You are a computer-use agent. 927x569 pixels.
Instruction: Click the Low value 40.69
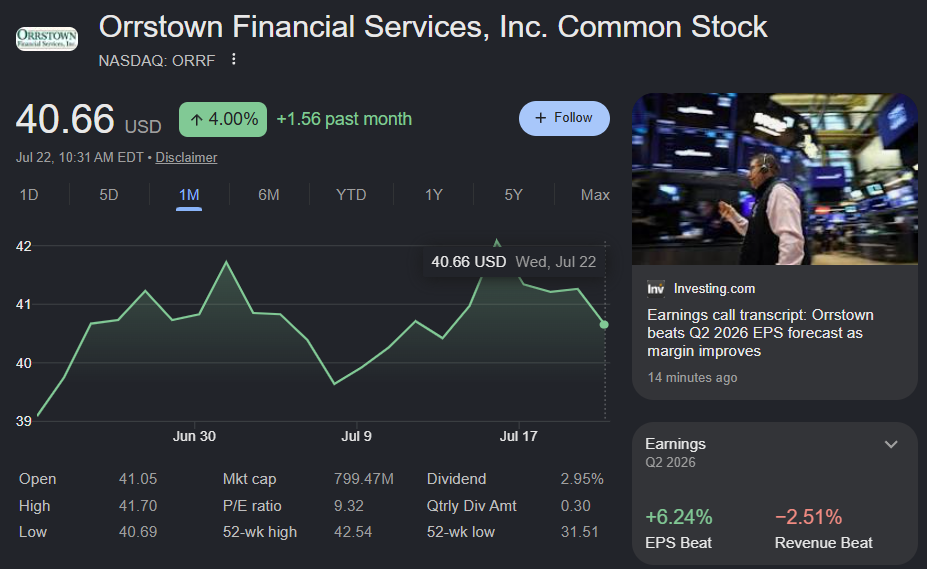click(x=138, y=532)
